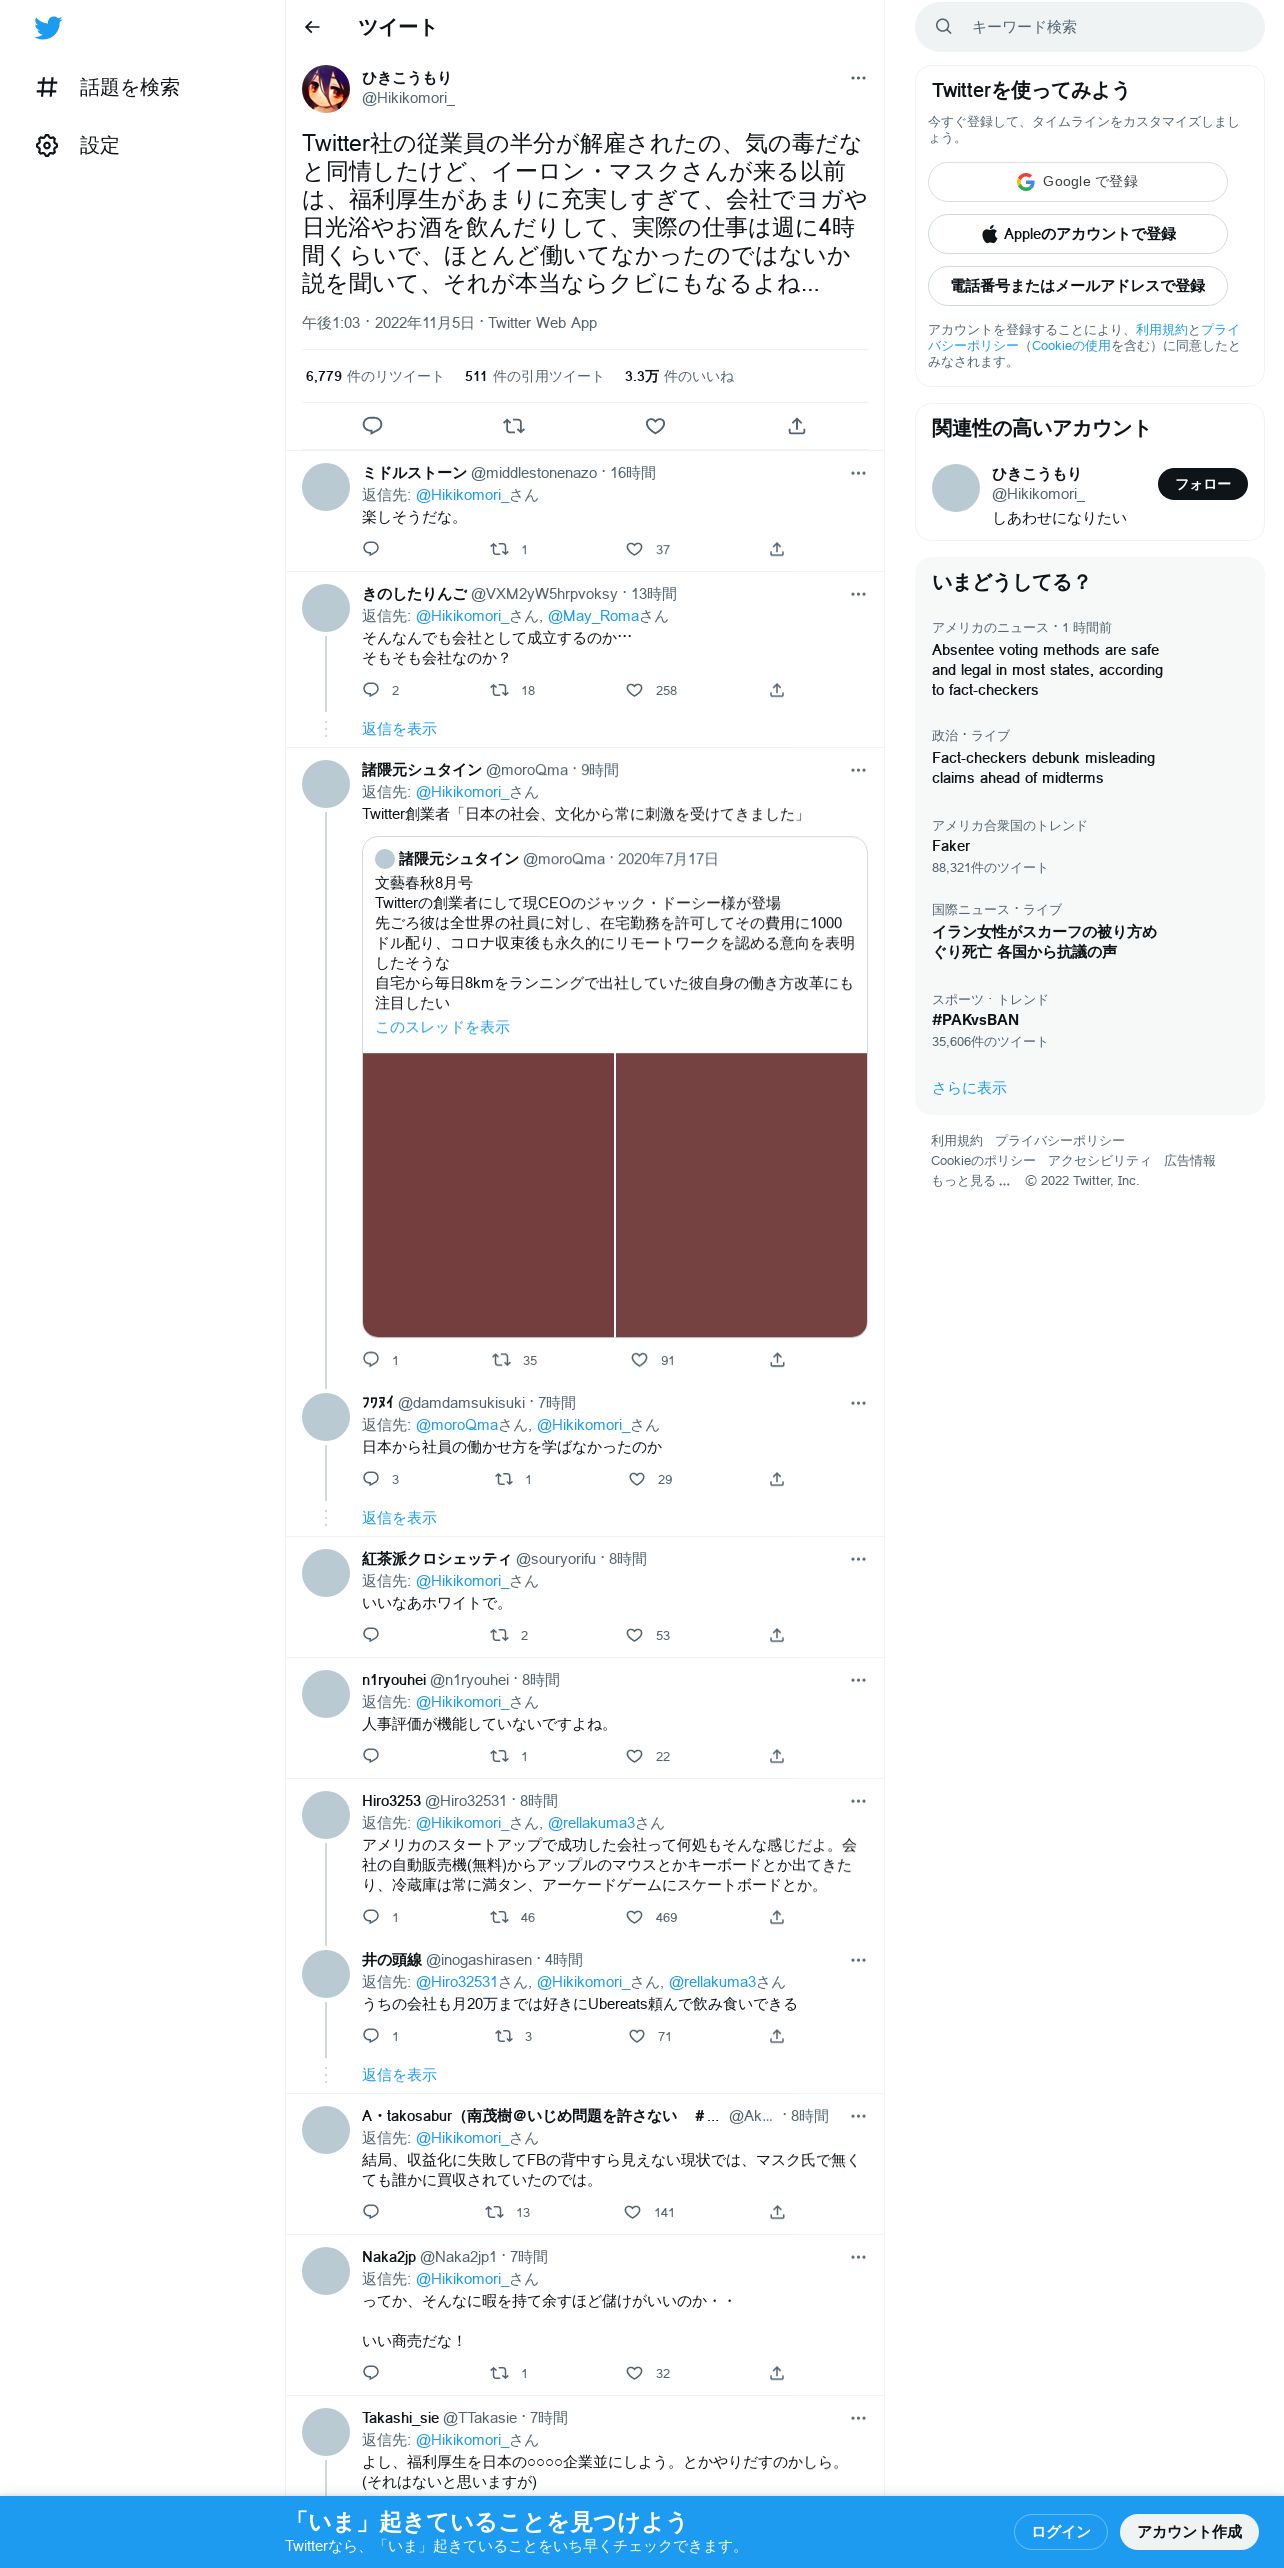This screenshot has width=1284, height=2568.
Task: Retweet the Hiro3253 reply
Action: (499, 1917)
